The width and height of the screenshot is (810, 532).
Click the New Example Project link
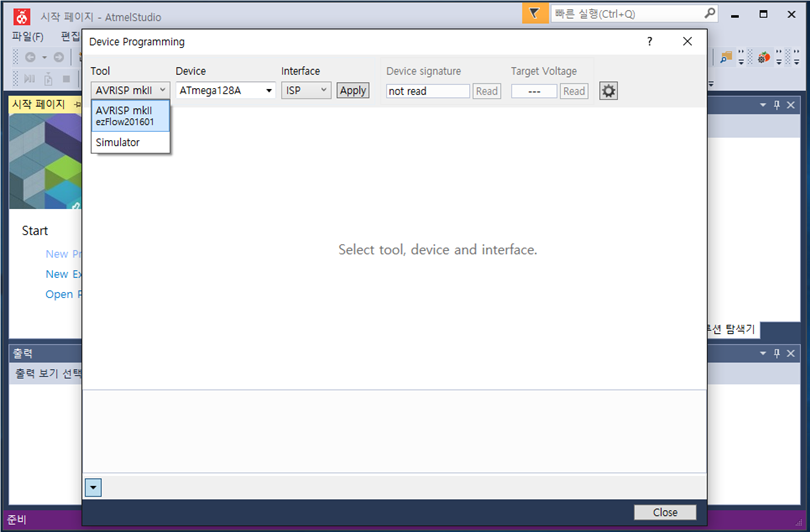pyautogui.click(x=63, y=274)
